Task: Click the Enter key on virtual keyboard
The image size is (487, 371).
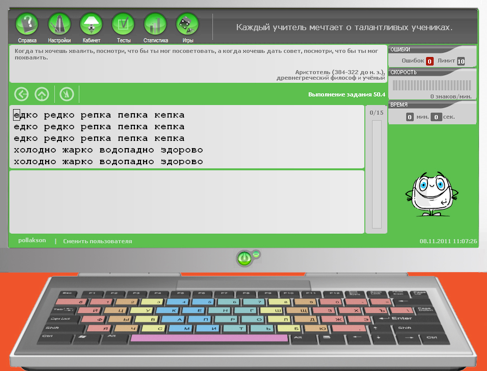Action: point(404,319)
